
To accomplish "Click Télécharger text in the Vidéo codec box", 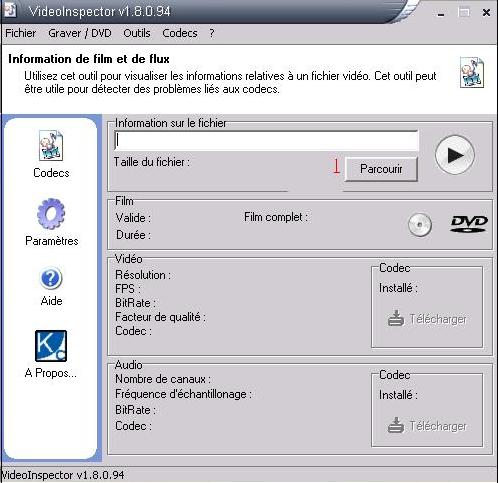I will [x=438, y=319].
